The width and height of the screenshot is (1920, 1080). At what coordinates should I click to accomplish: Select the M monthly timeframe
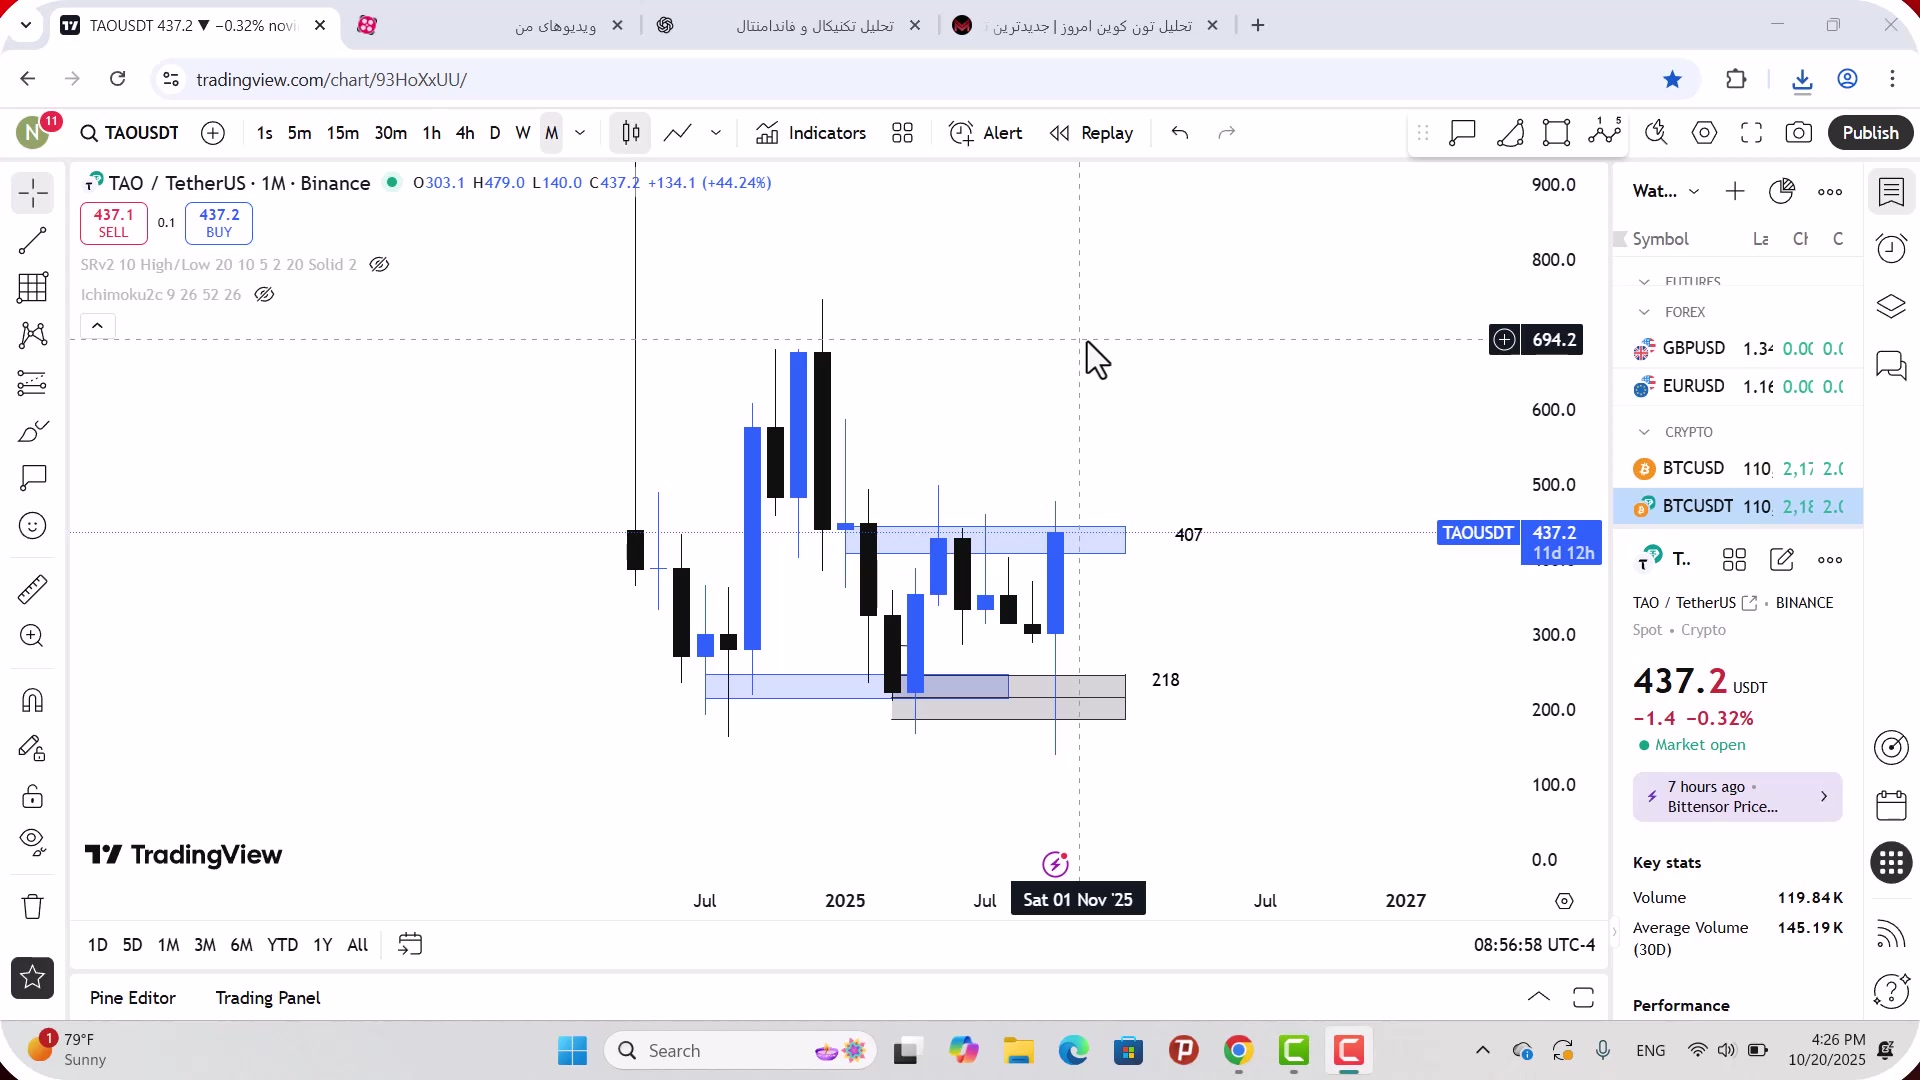[x=551, y=133]
